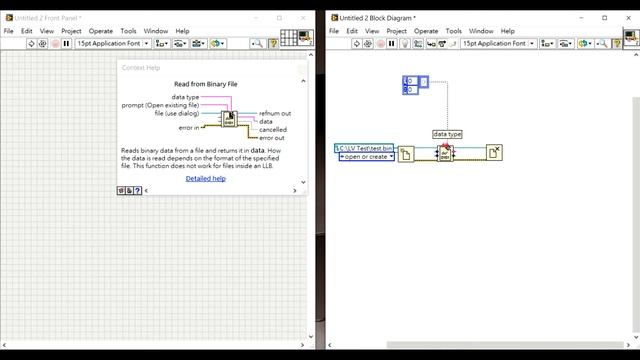Open Window menu in Block Diagram

481,31
